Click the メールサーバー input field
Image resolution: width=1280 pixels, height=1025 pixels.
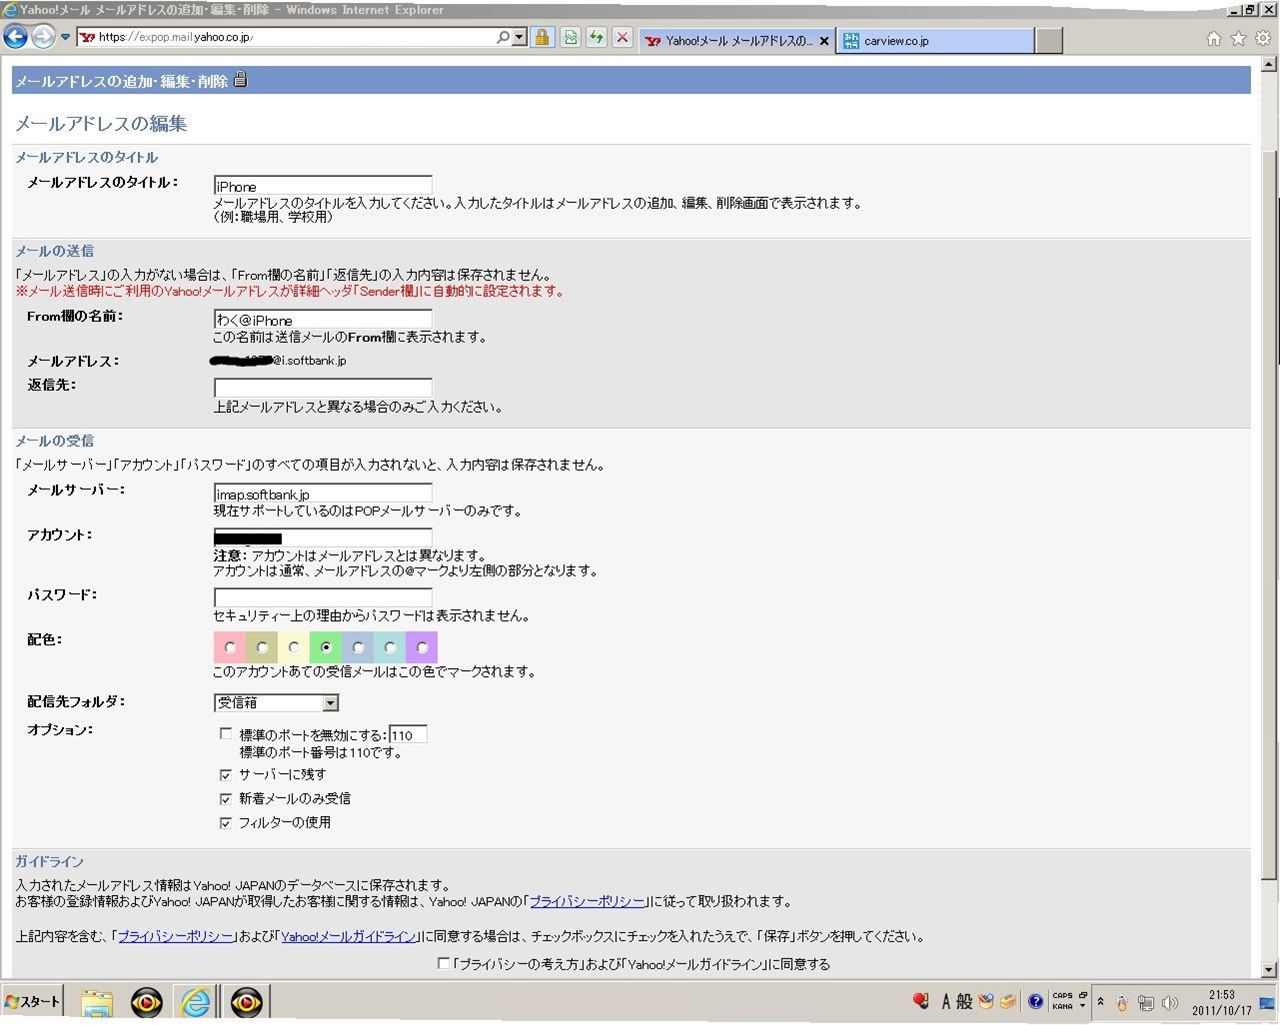323,494
